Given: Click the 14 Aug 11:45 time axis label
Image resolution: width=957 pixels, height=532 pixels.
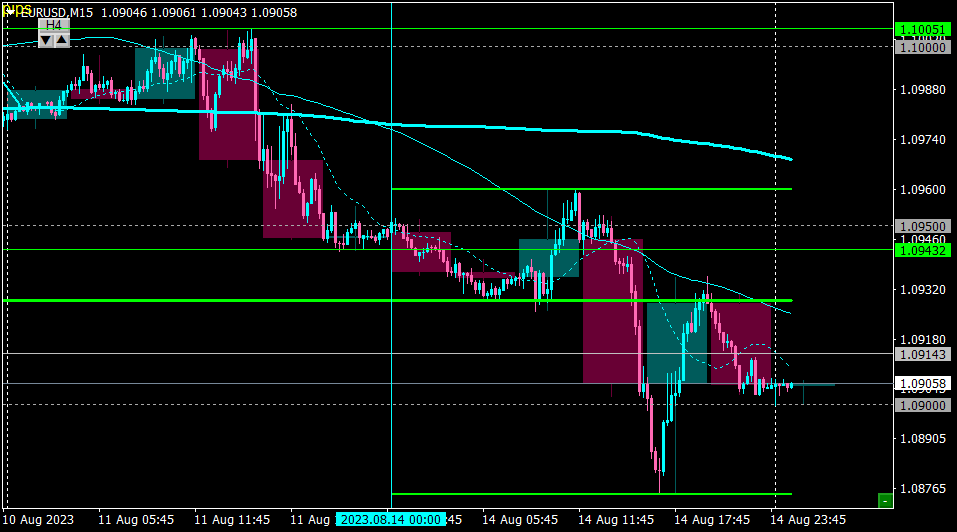Looking at the screenshot, I should [x=616, y=520].
